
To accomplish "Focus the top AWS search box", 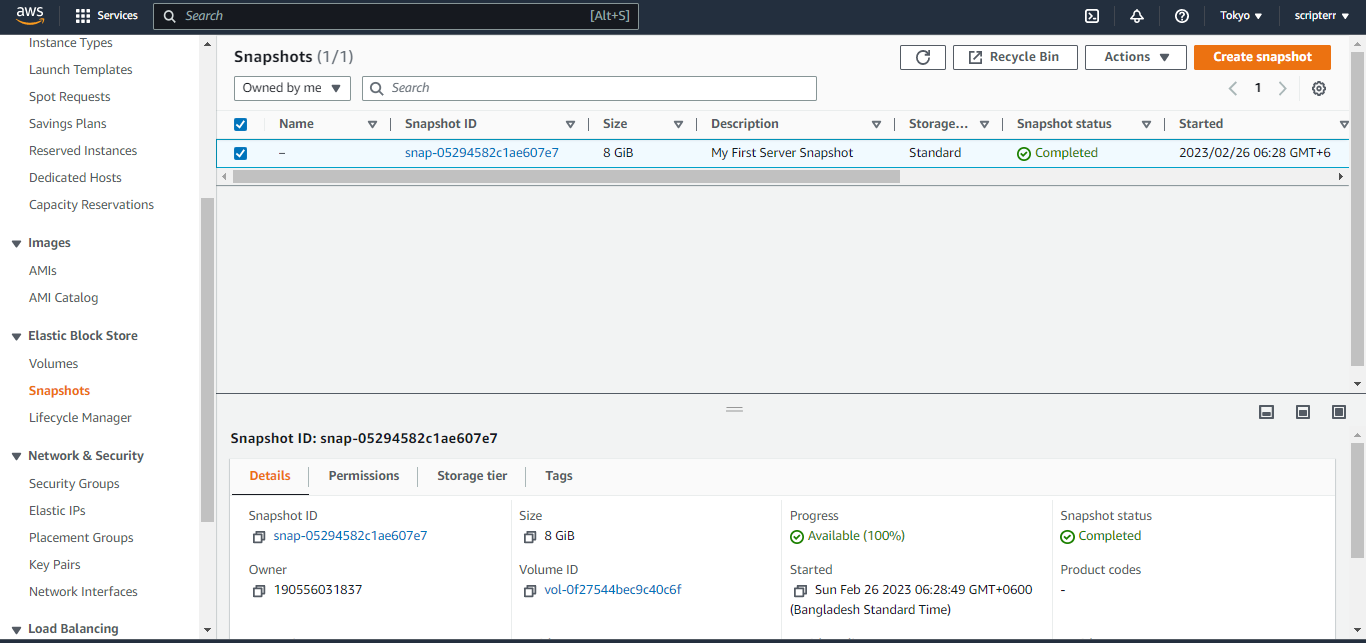I will [x=396, y=16].
